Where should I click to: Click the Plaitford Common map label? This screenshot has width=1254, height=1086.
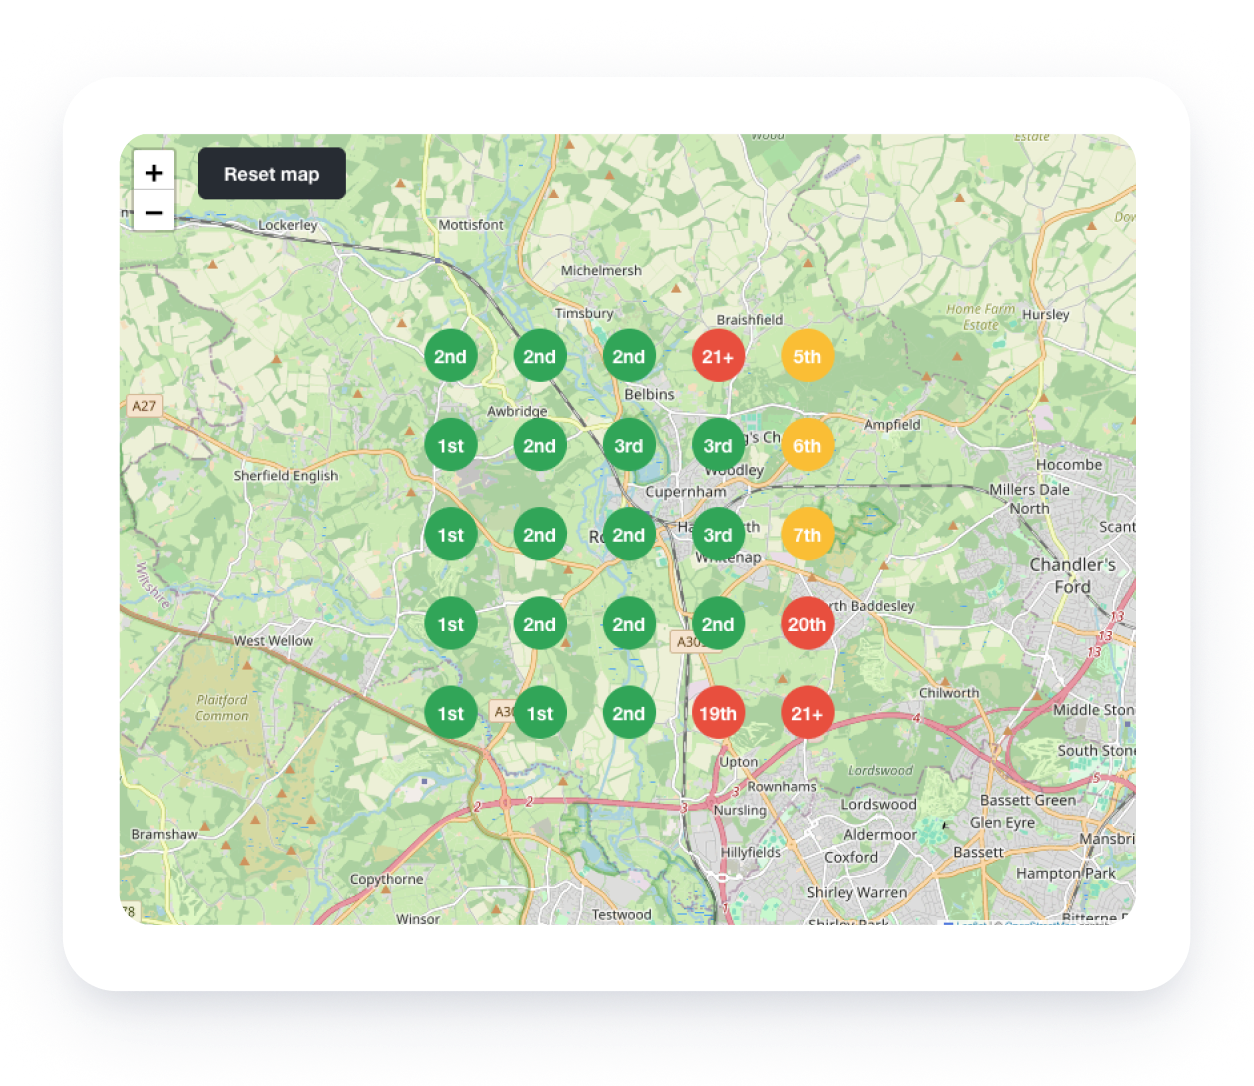pos(222,708)
